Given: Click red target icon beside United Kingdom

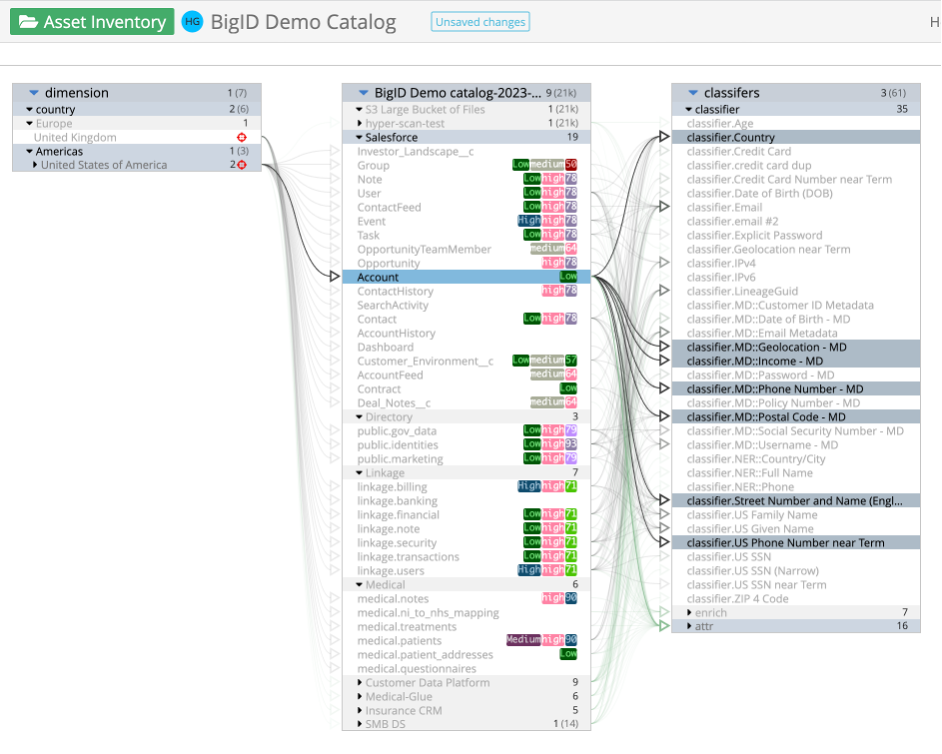Looking at the screenshot, I should [242, 137].
